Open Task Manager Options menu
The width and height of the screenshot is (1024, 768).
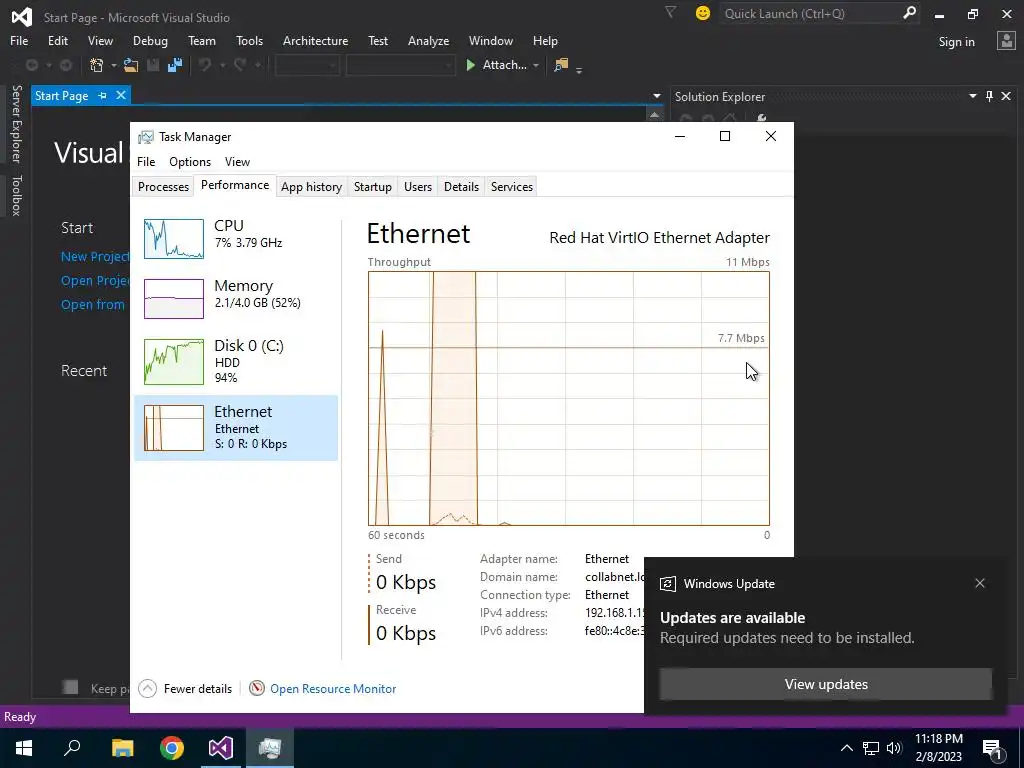tap(190, 161)
